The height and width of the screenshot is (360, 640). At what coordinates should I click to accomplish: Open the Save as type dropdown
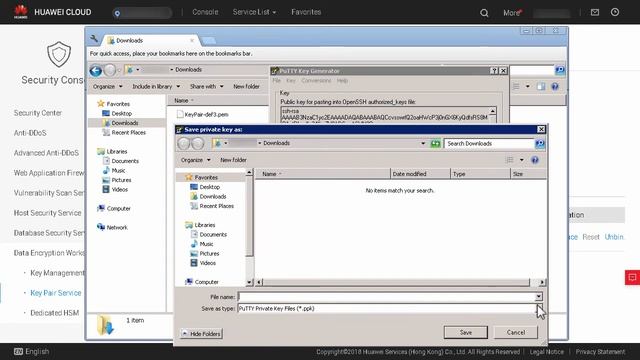pos(390,309)
